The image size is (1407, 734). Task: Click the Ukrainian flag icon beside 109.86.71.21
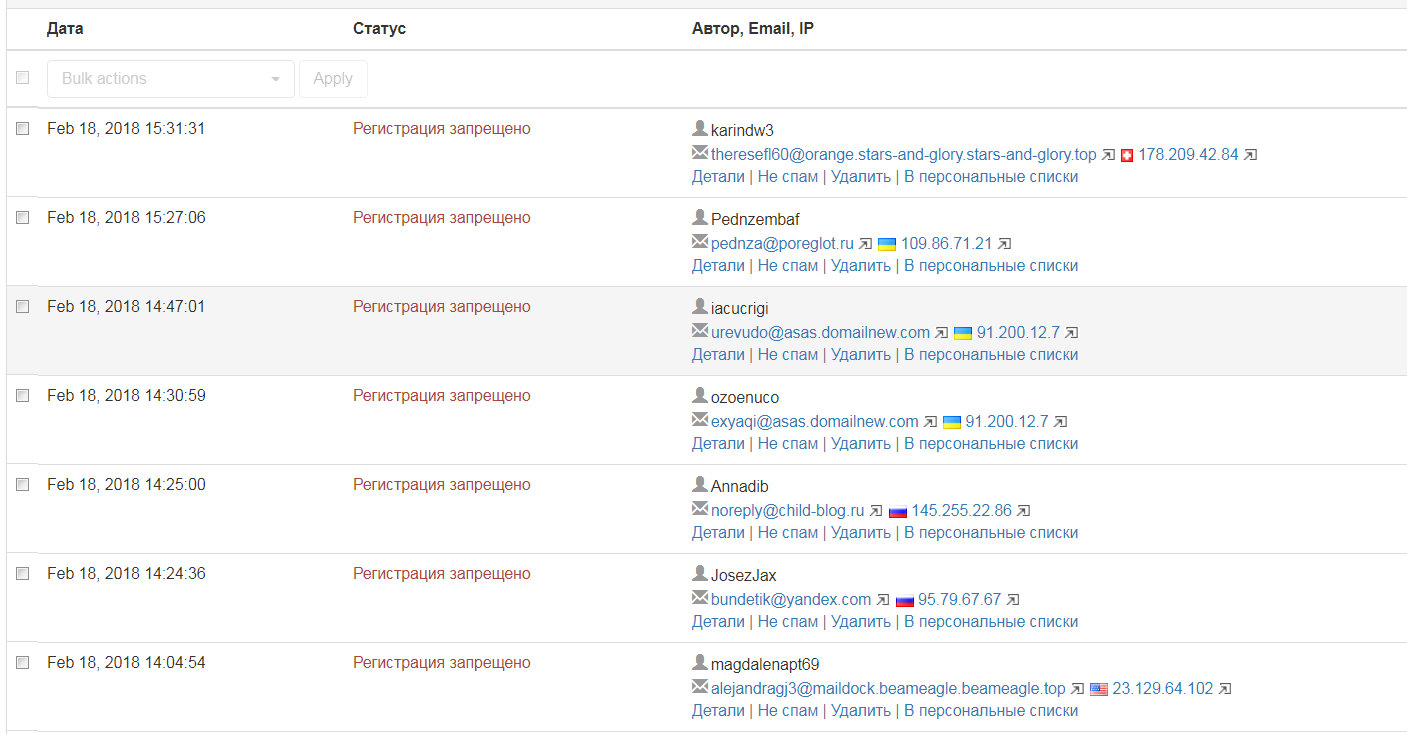tap(887, 244)
